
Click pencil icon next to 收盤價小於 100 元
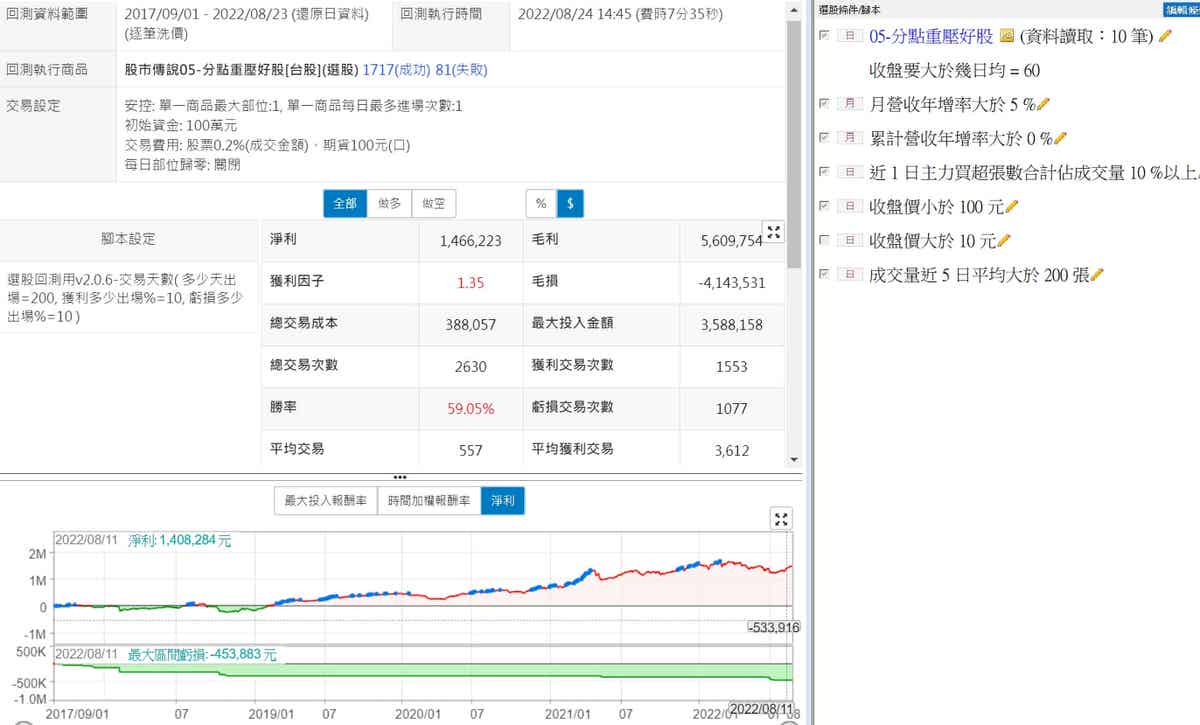[1011, 207]
